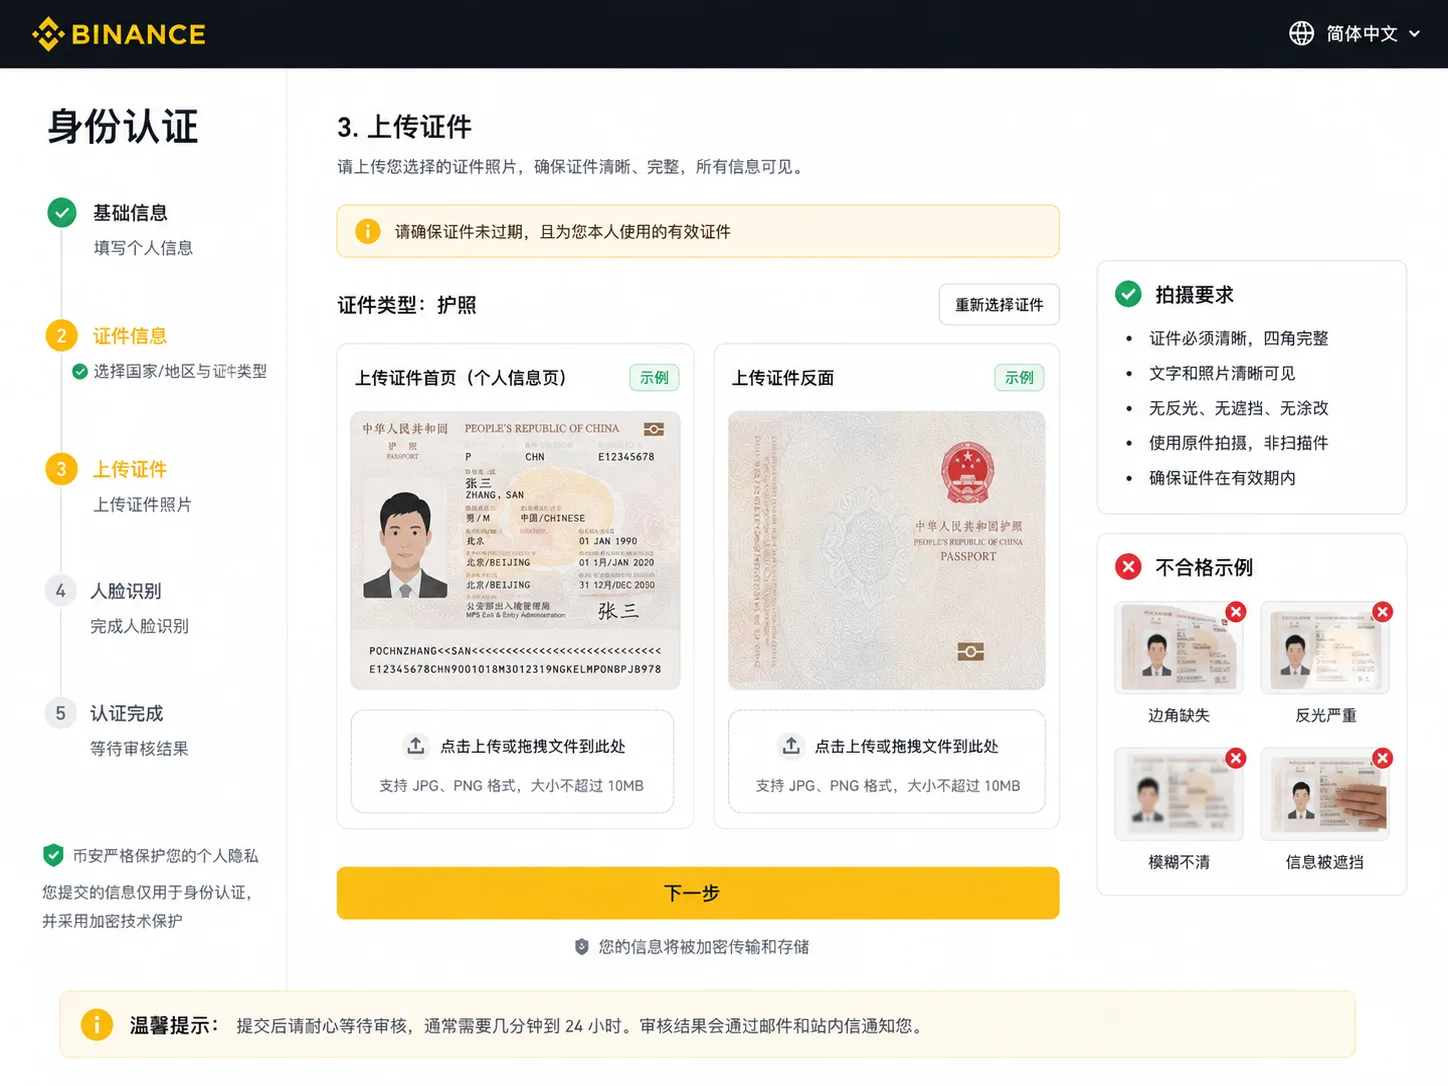Click the sidebar text 完成人脸识别
This screenshot has height=1086, width=1448.
click(x=139, y=626)
